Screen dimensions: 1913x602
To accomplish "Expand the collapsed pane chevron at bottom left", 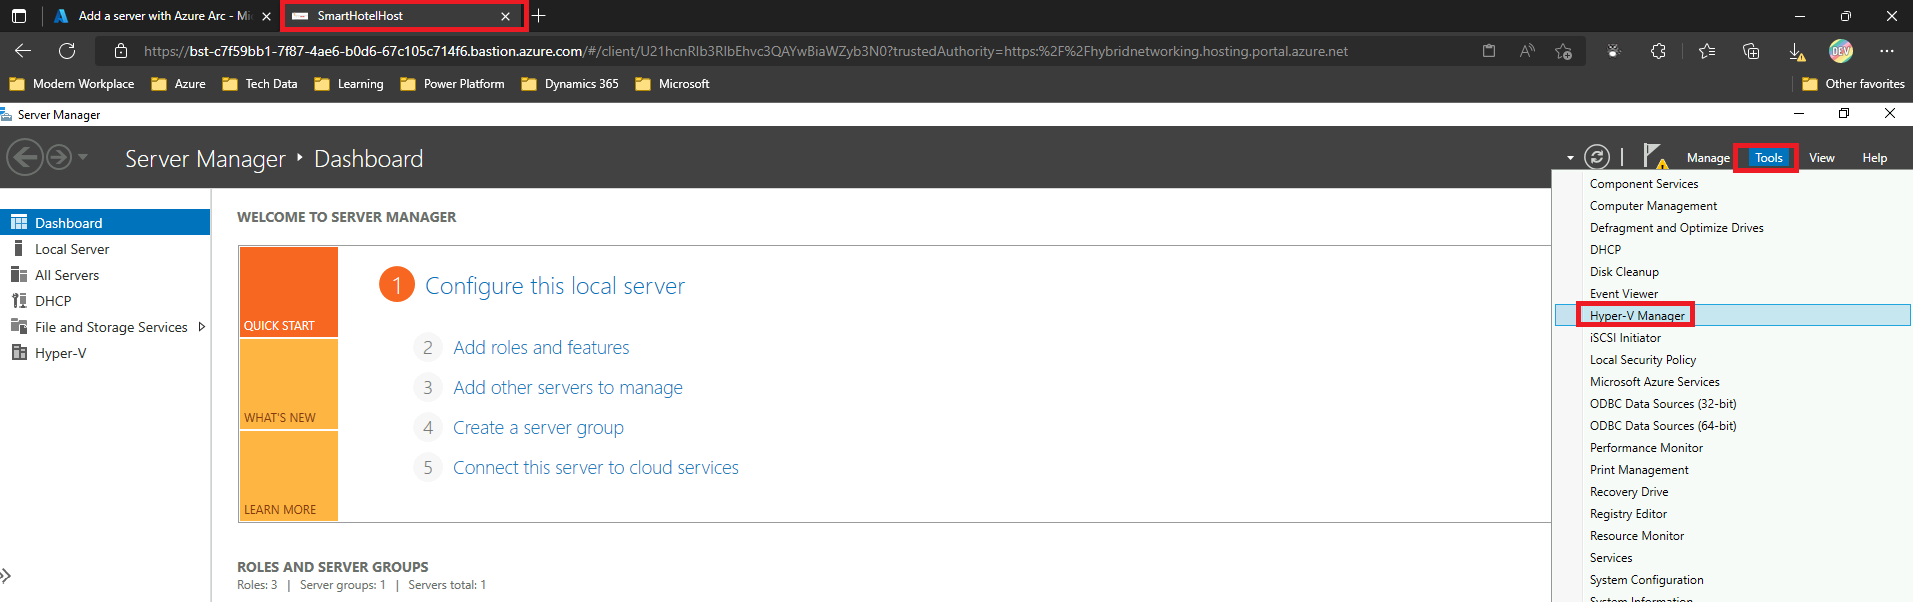I will point(6,575).
